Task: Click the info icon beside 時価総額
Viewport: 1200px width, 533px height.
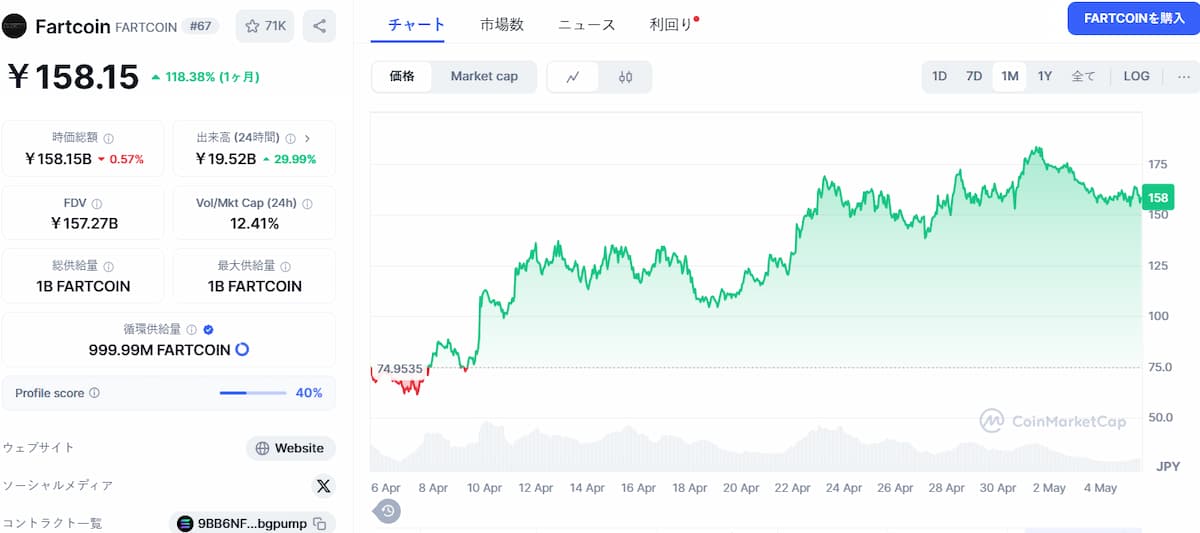Action: (x=108, y=139)
